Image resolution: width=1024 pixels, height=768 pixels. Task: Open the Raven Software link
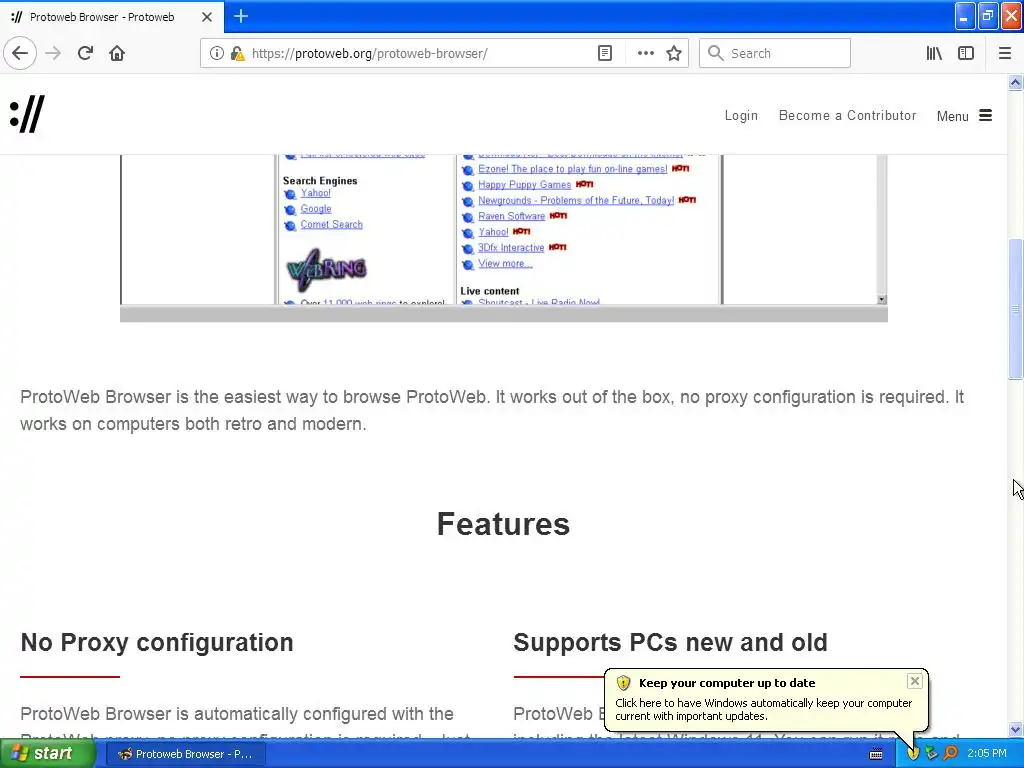pos(511,216)
